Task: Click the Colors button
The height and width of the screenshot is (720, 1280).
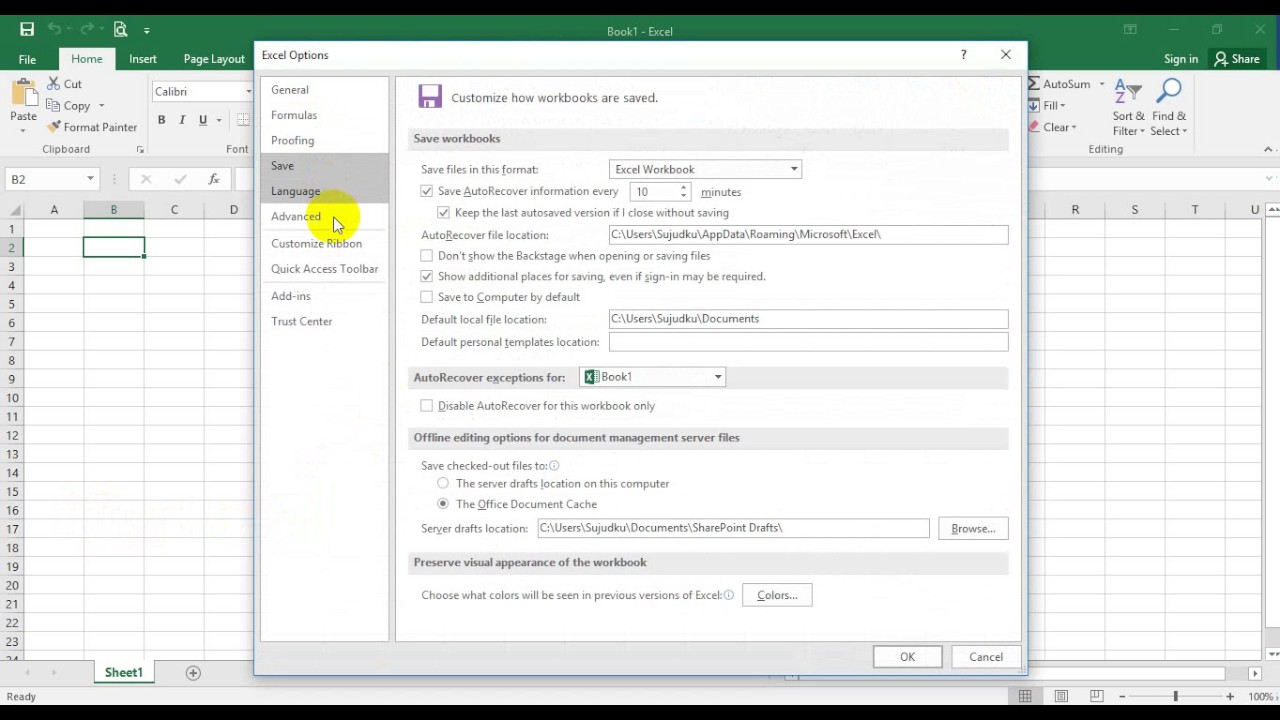Action: tap(777, 595)
